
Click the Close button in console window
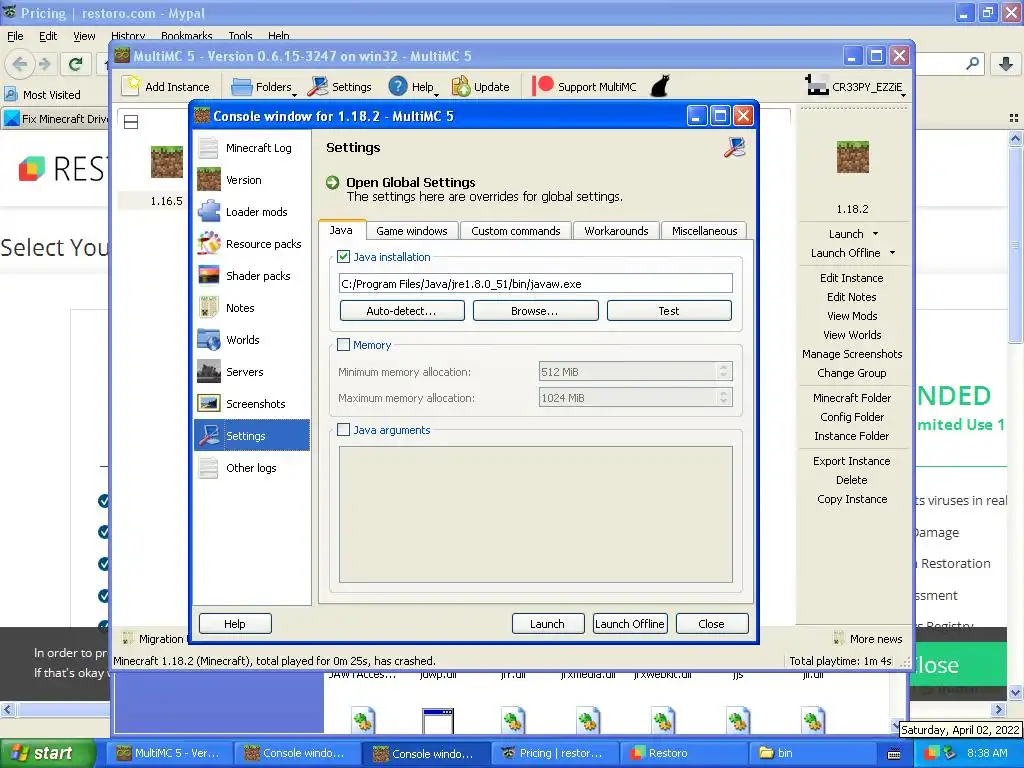(x=711, y=624)
